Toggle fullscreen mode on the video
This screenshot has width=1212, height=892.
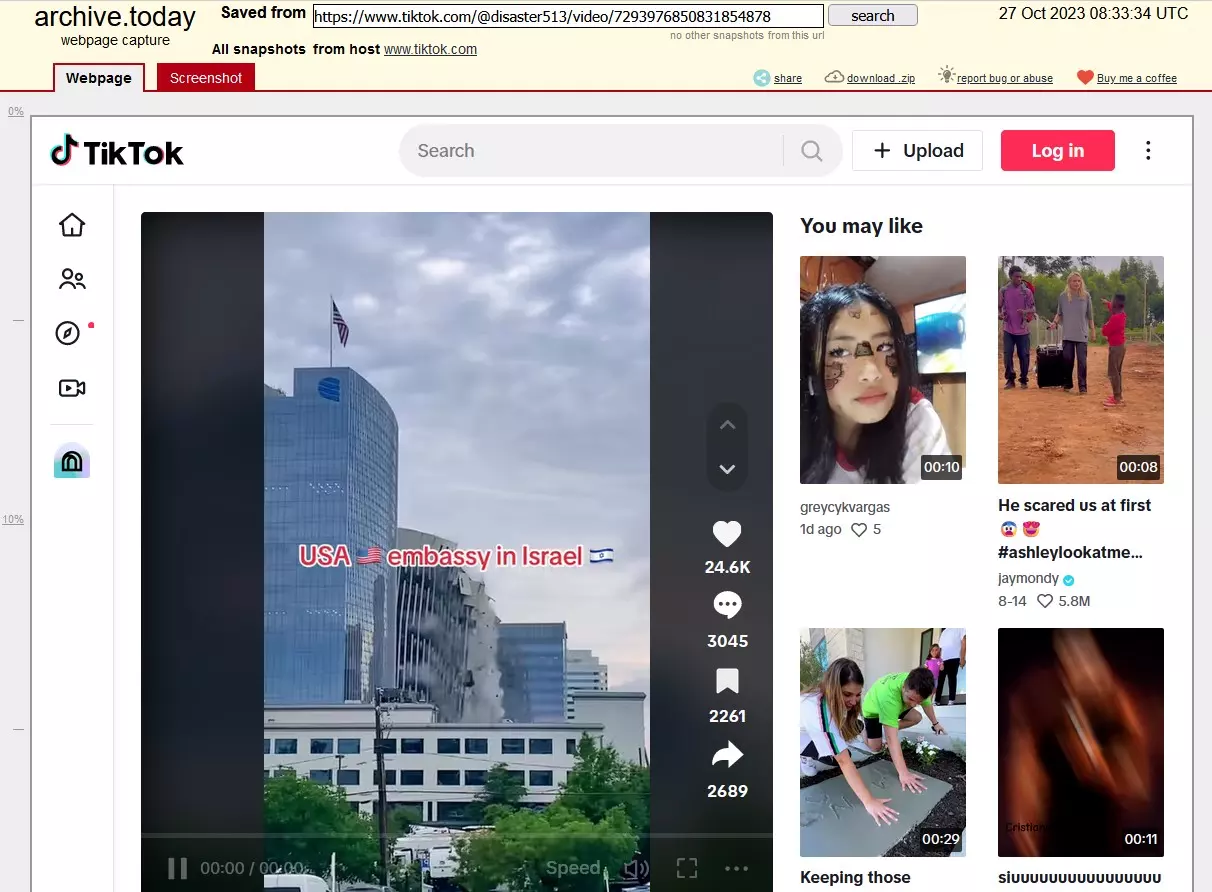click(x=686, y=868)
